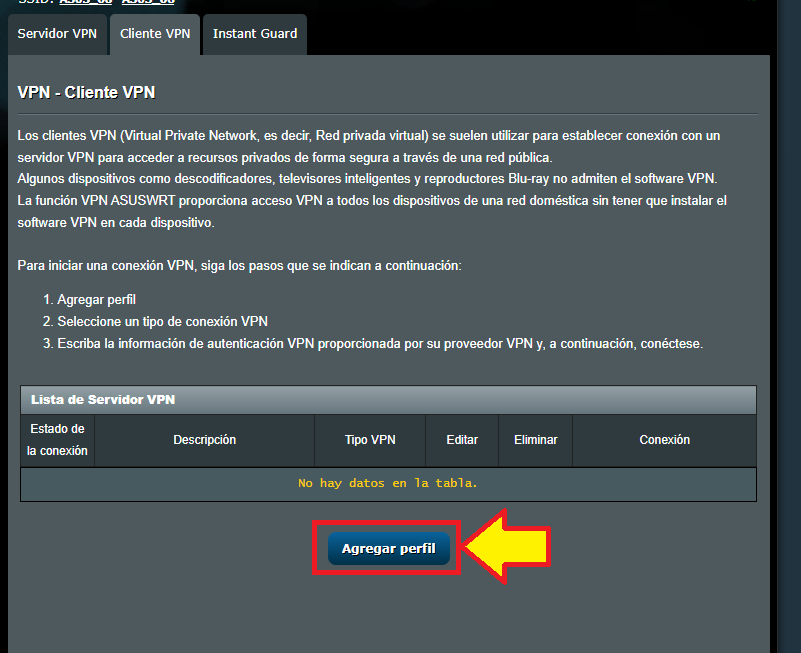Viewport: 801px width, 653px height.
Task: Click the Descripción column header
Action: point(204,440)
